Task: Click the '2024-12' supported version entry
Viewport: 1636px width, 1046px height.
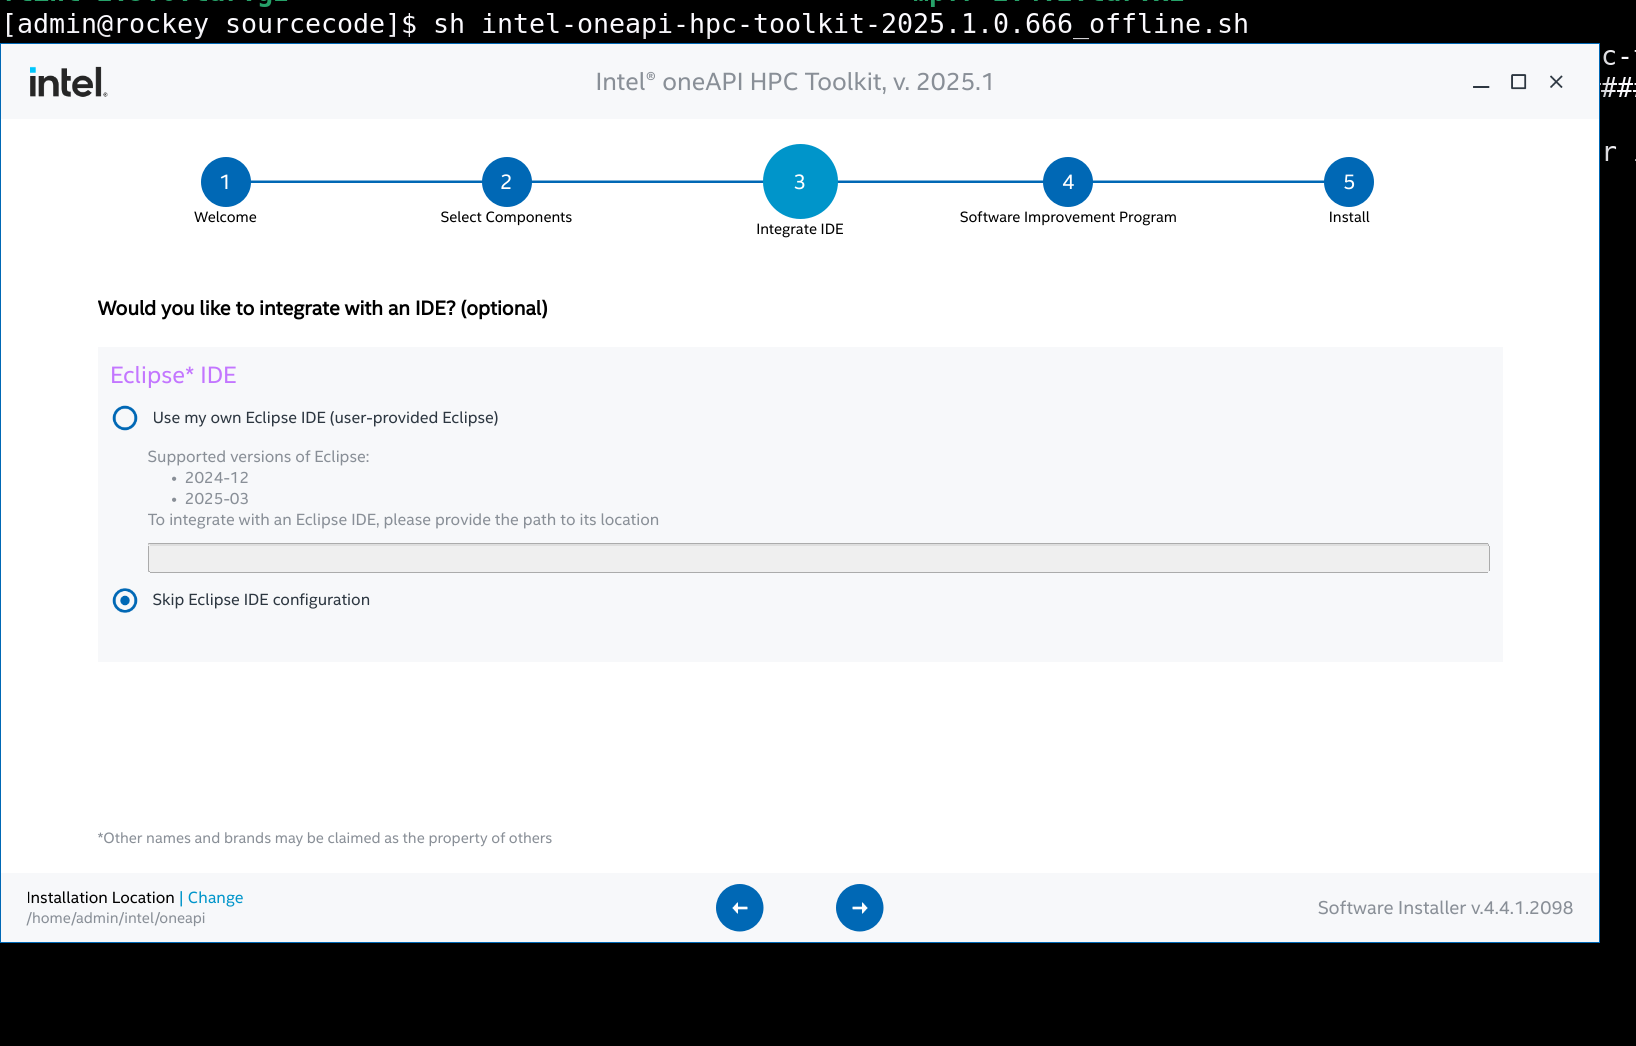Action: tap(217, 478)
